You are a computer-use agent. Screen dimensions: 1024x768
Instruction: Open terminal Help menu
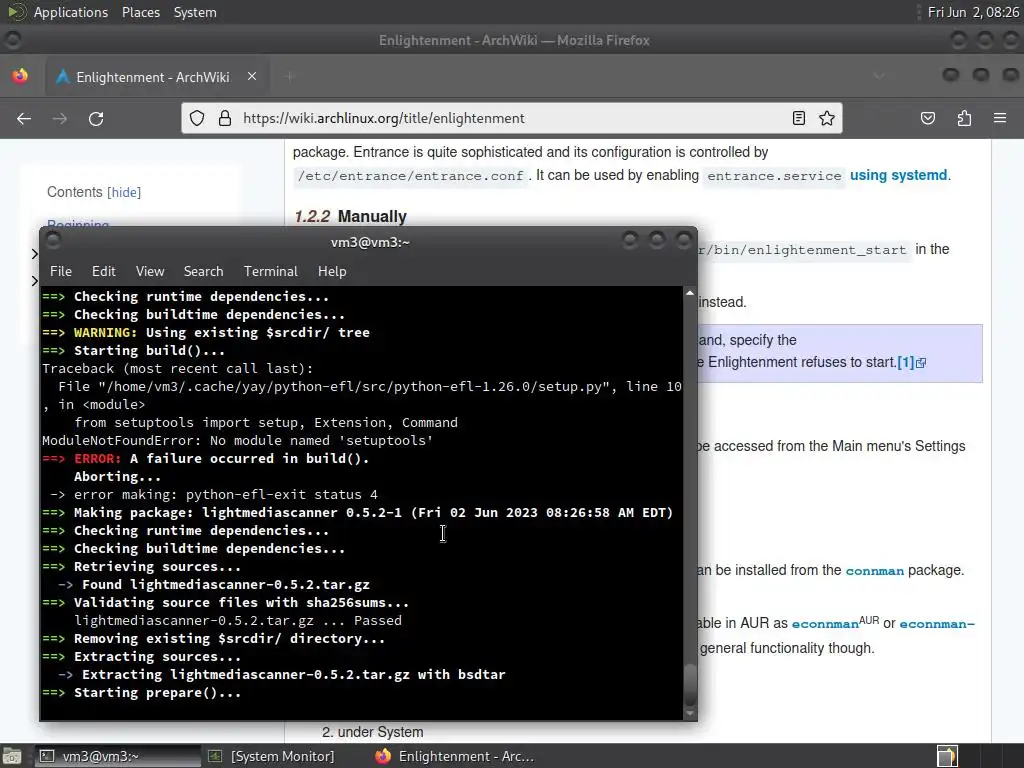coord(332,271)
